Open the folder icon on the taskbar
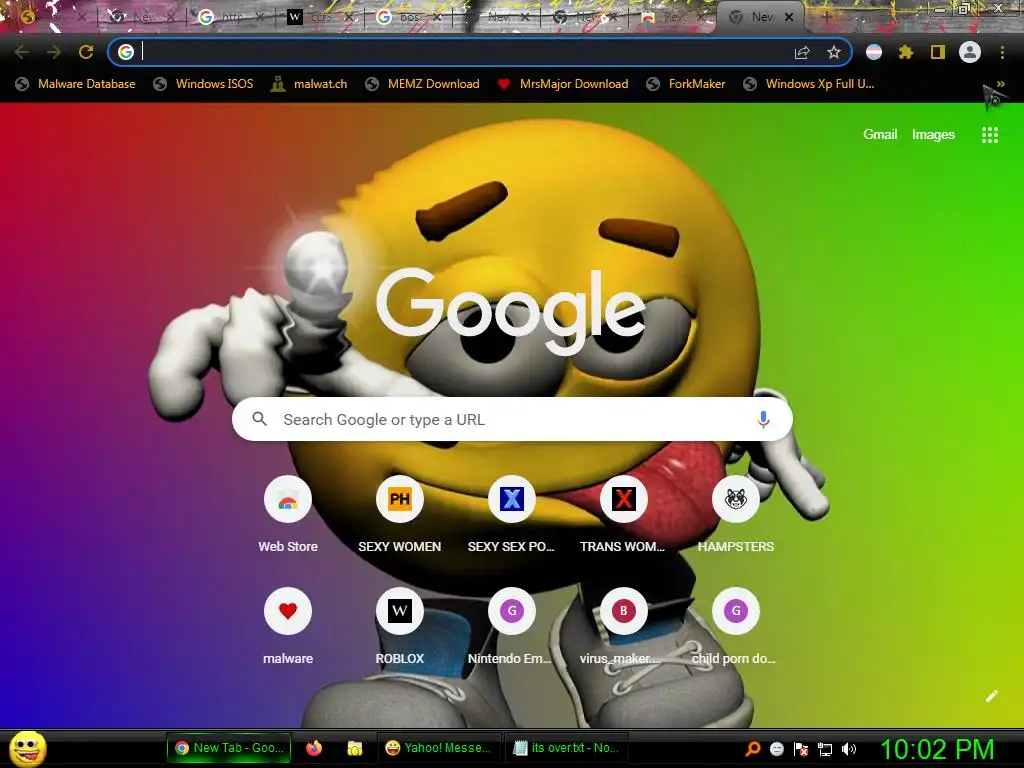 pos(355,748)
